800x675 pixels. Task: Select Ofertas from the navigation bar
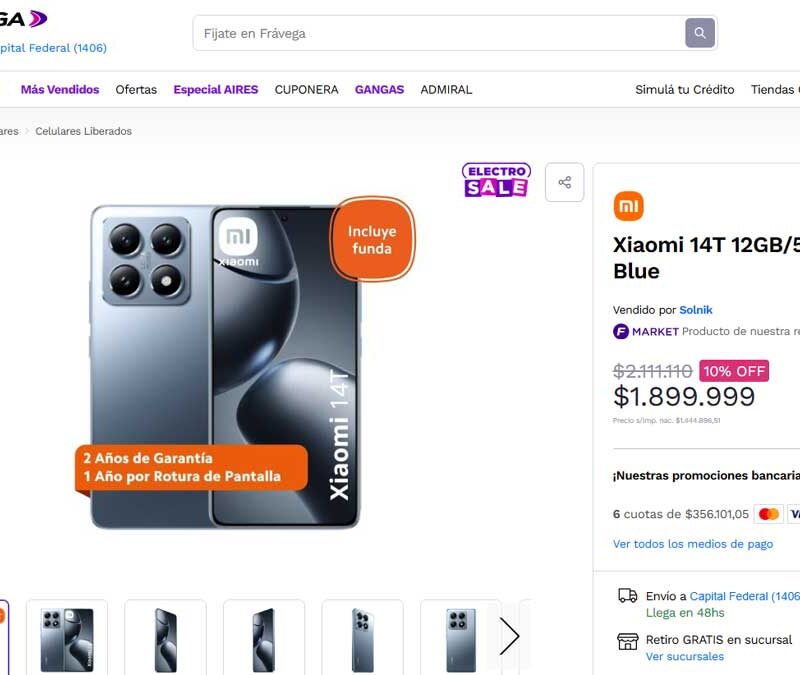point(136,89)
